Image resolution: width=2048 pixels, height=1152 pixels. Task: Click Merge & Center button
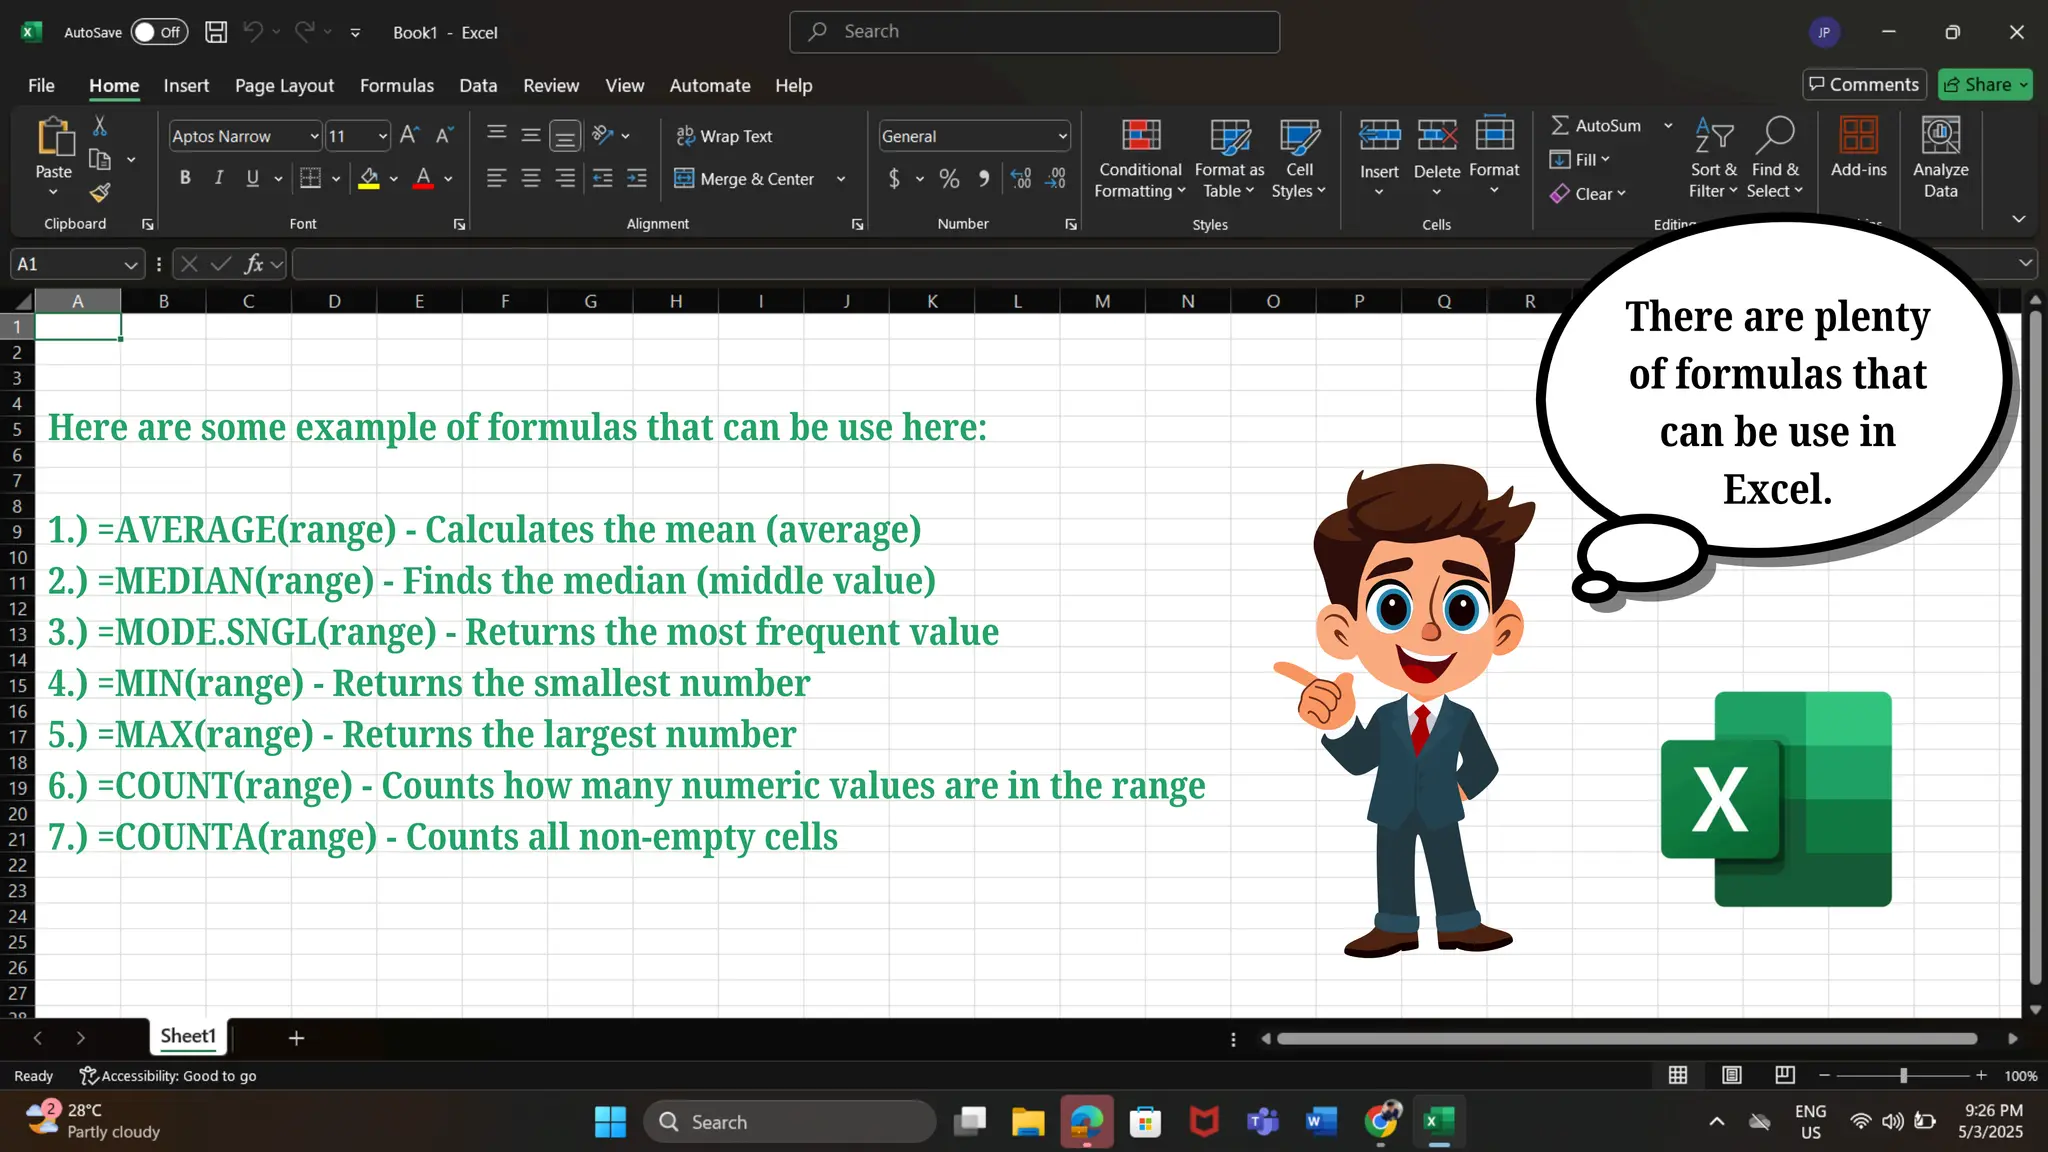pyautogui.click(x=745, y=179)
